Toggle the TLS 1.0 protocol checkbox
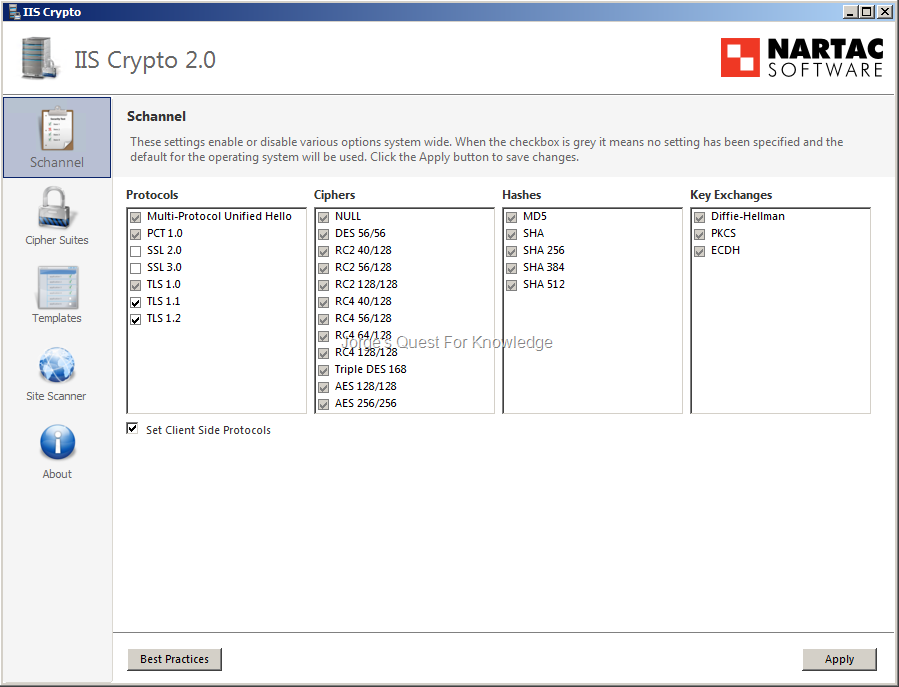The height and width of the screenshot is (687, 899). coord(135,286)
